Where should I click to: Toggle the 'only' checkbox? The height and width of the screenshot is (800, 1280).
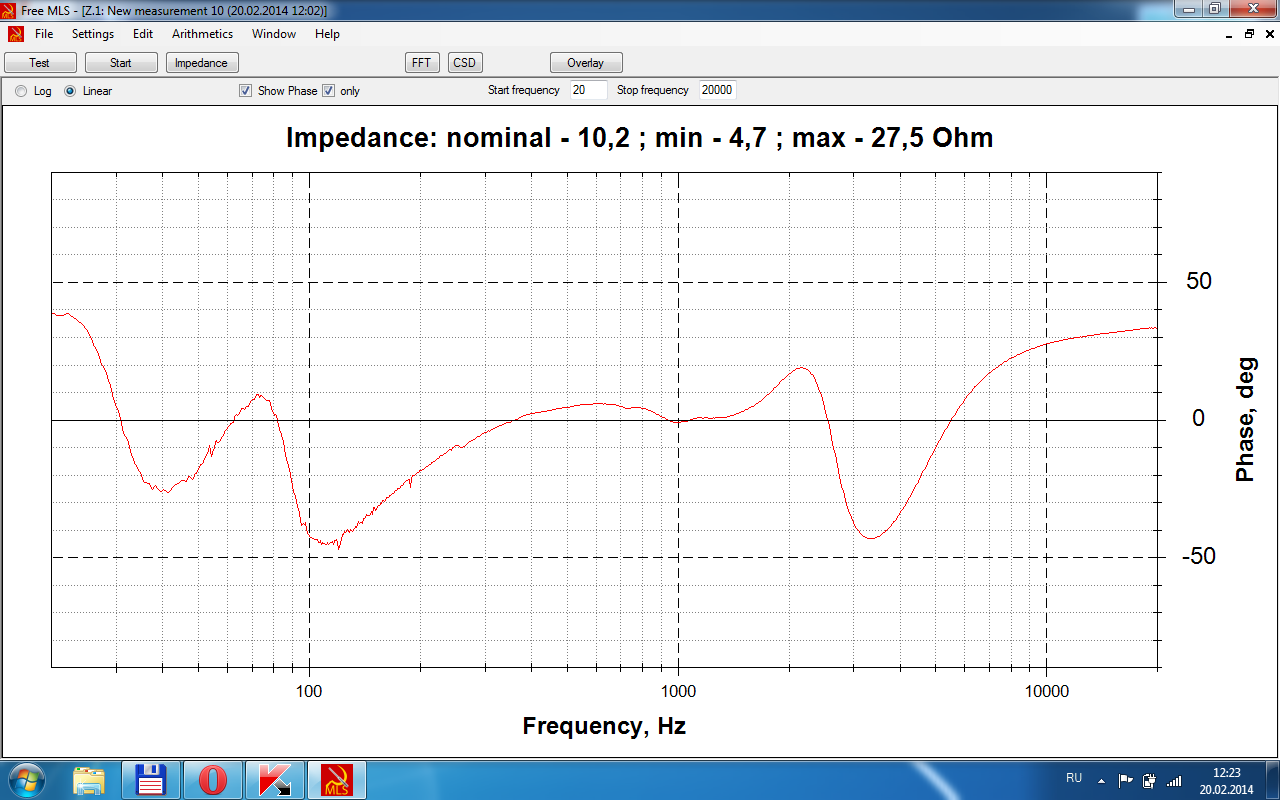point(328,91)
